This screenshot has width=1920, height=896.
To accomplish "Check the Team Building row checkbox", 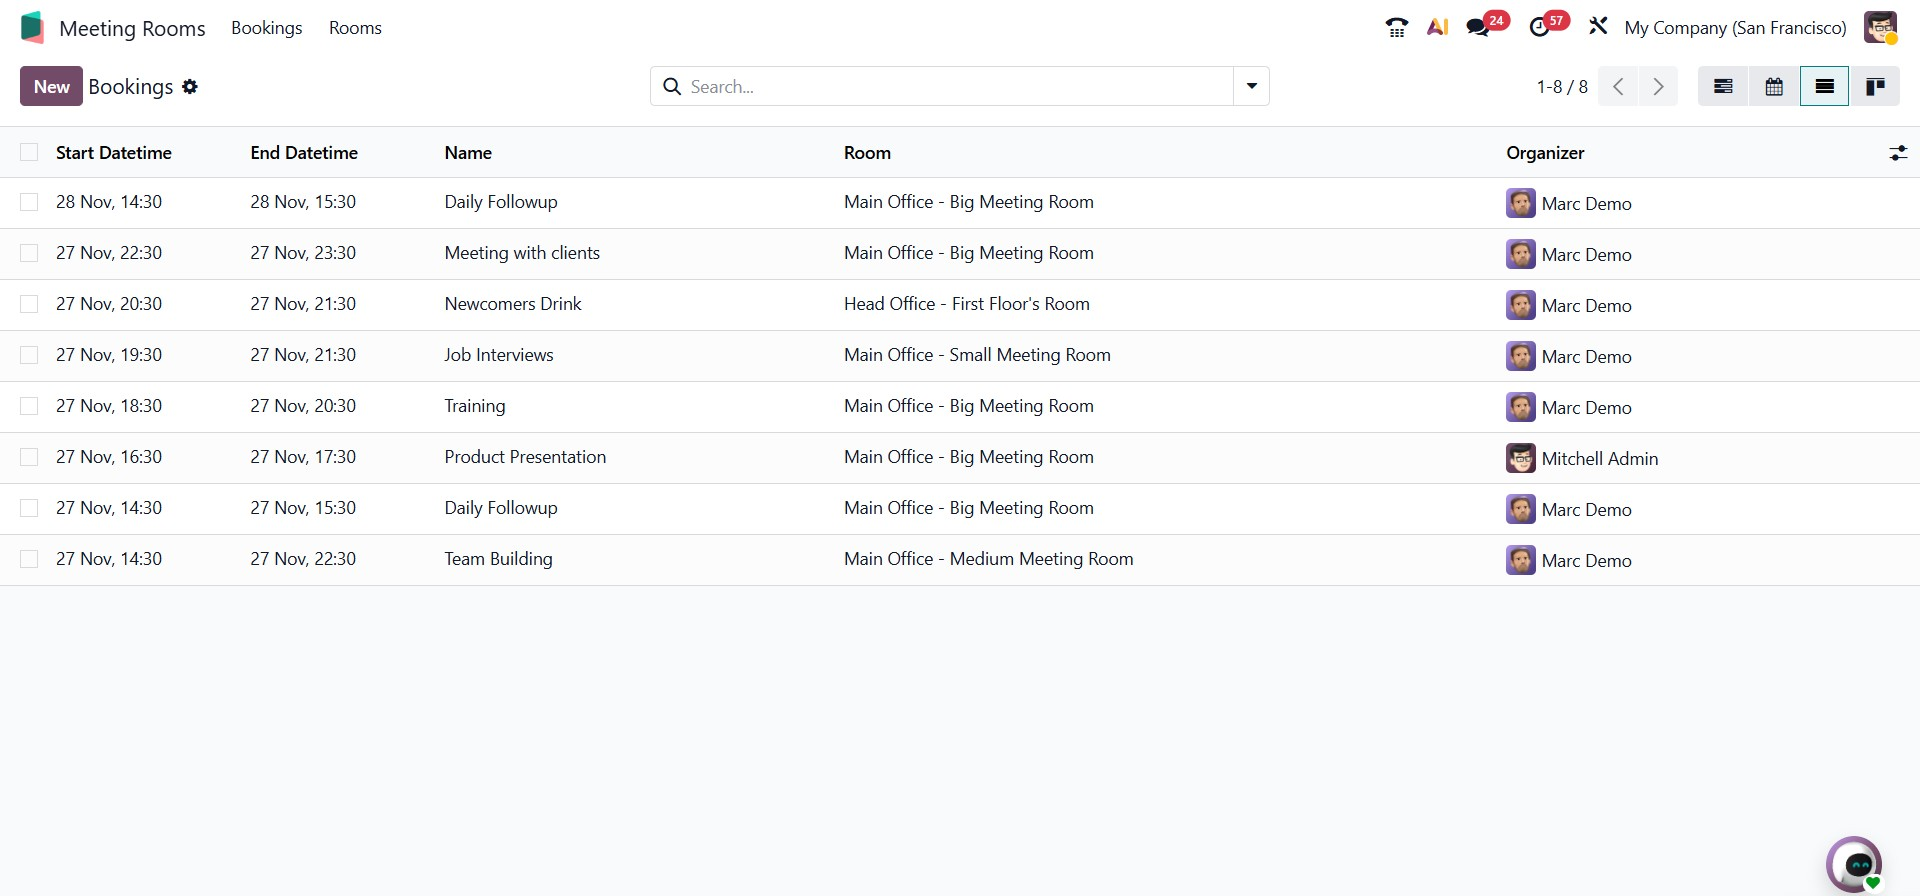I will [29, 559].
